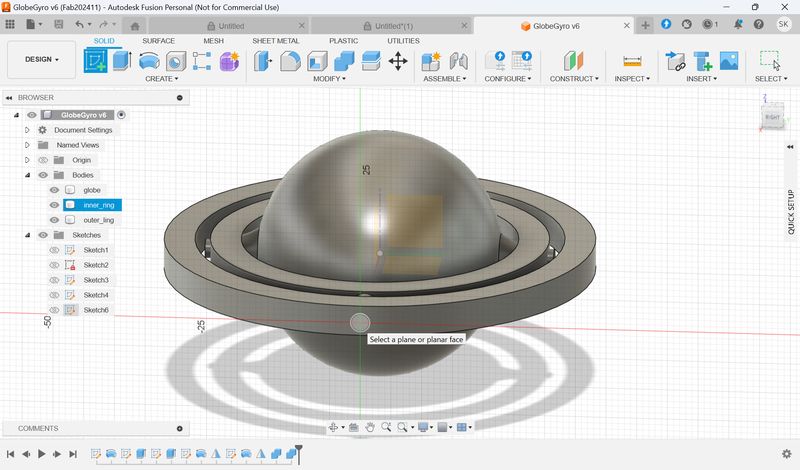The width and height of the screenshot is (800, 470).
Task: Select the Fillet tool
Action: [x=290, y=61]
